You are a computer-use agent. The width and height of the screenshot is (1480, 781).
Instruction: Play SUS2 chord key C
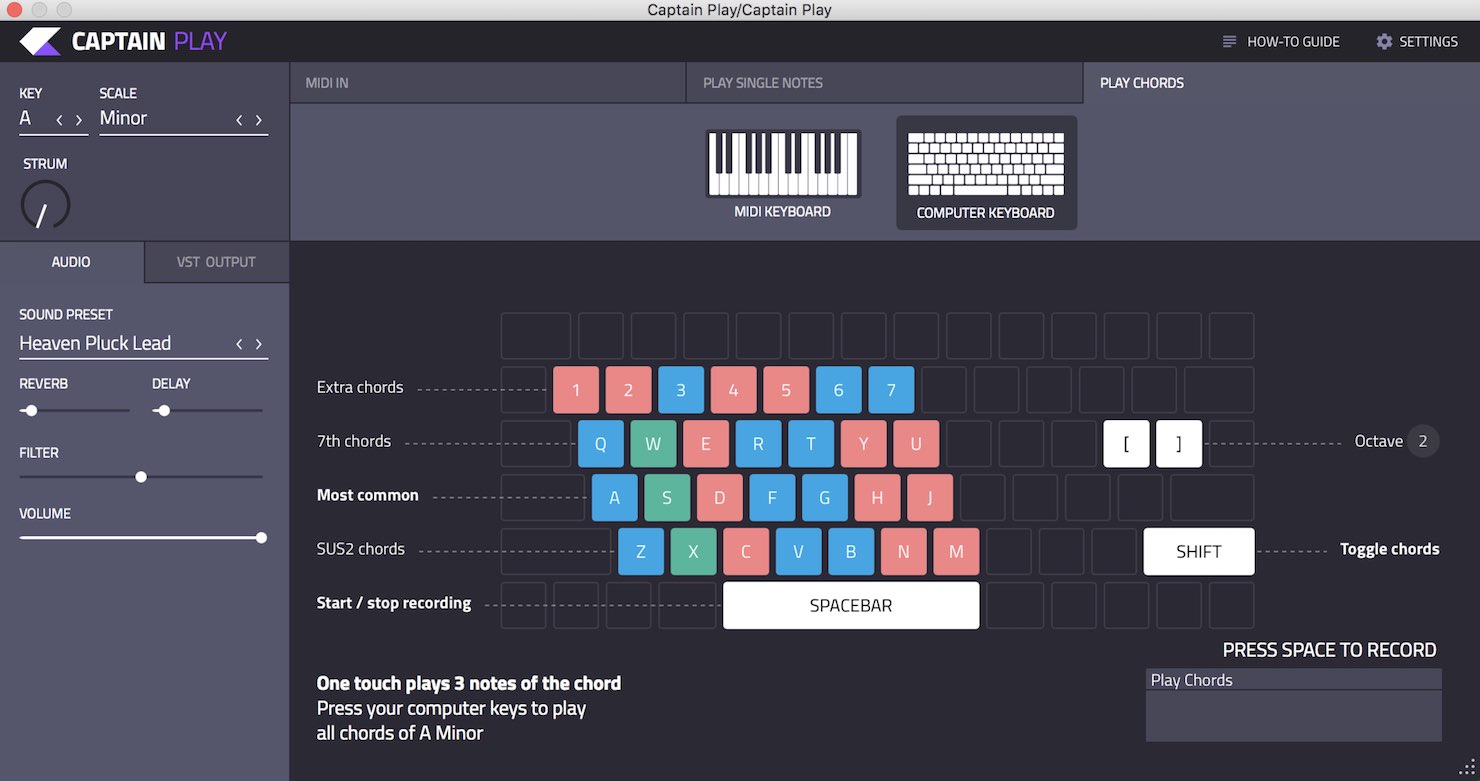pyautogui.click(x=746, y=552)
